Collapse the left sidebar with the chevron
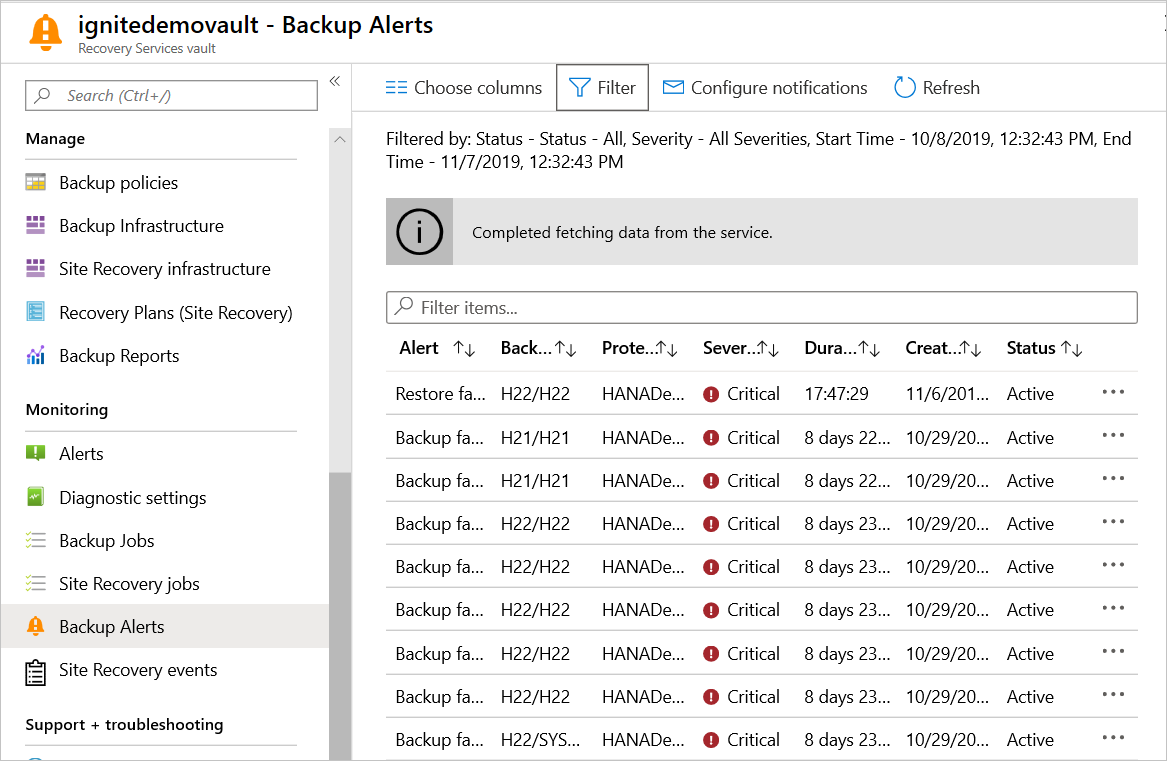This screenshot has height=761, width=1167. click(x=334, y=81)
